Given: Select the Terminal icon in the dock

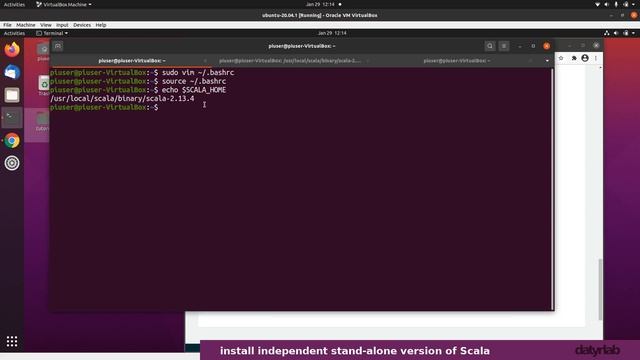Looking at the screenshot, I should tap(12, 118).
